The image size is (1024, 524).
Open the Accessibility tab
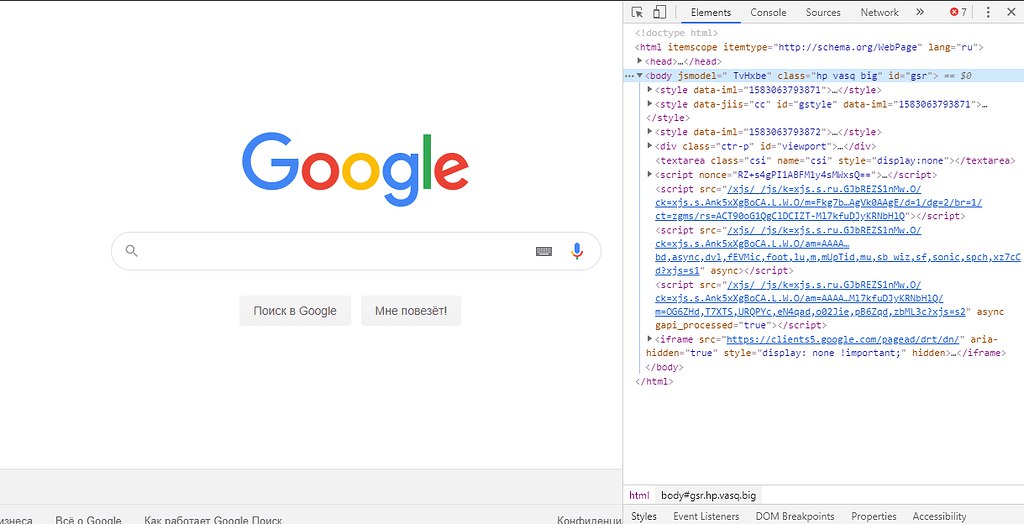(x=939, y=516)
